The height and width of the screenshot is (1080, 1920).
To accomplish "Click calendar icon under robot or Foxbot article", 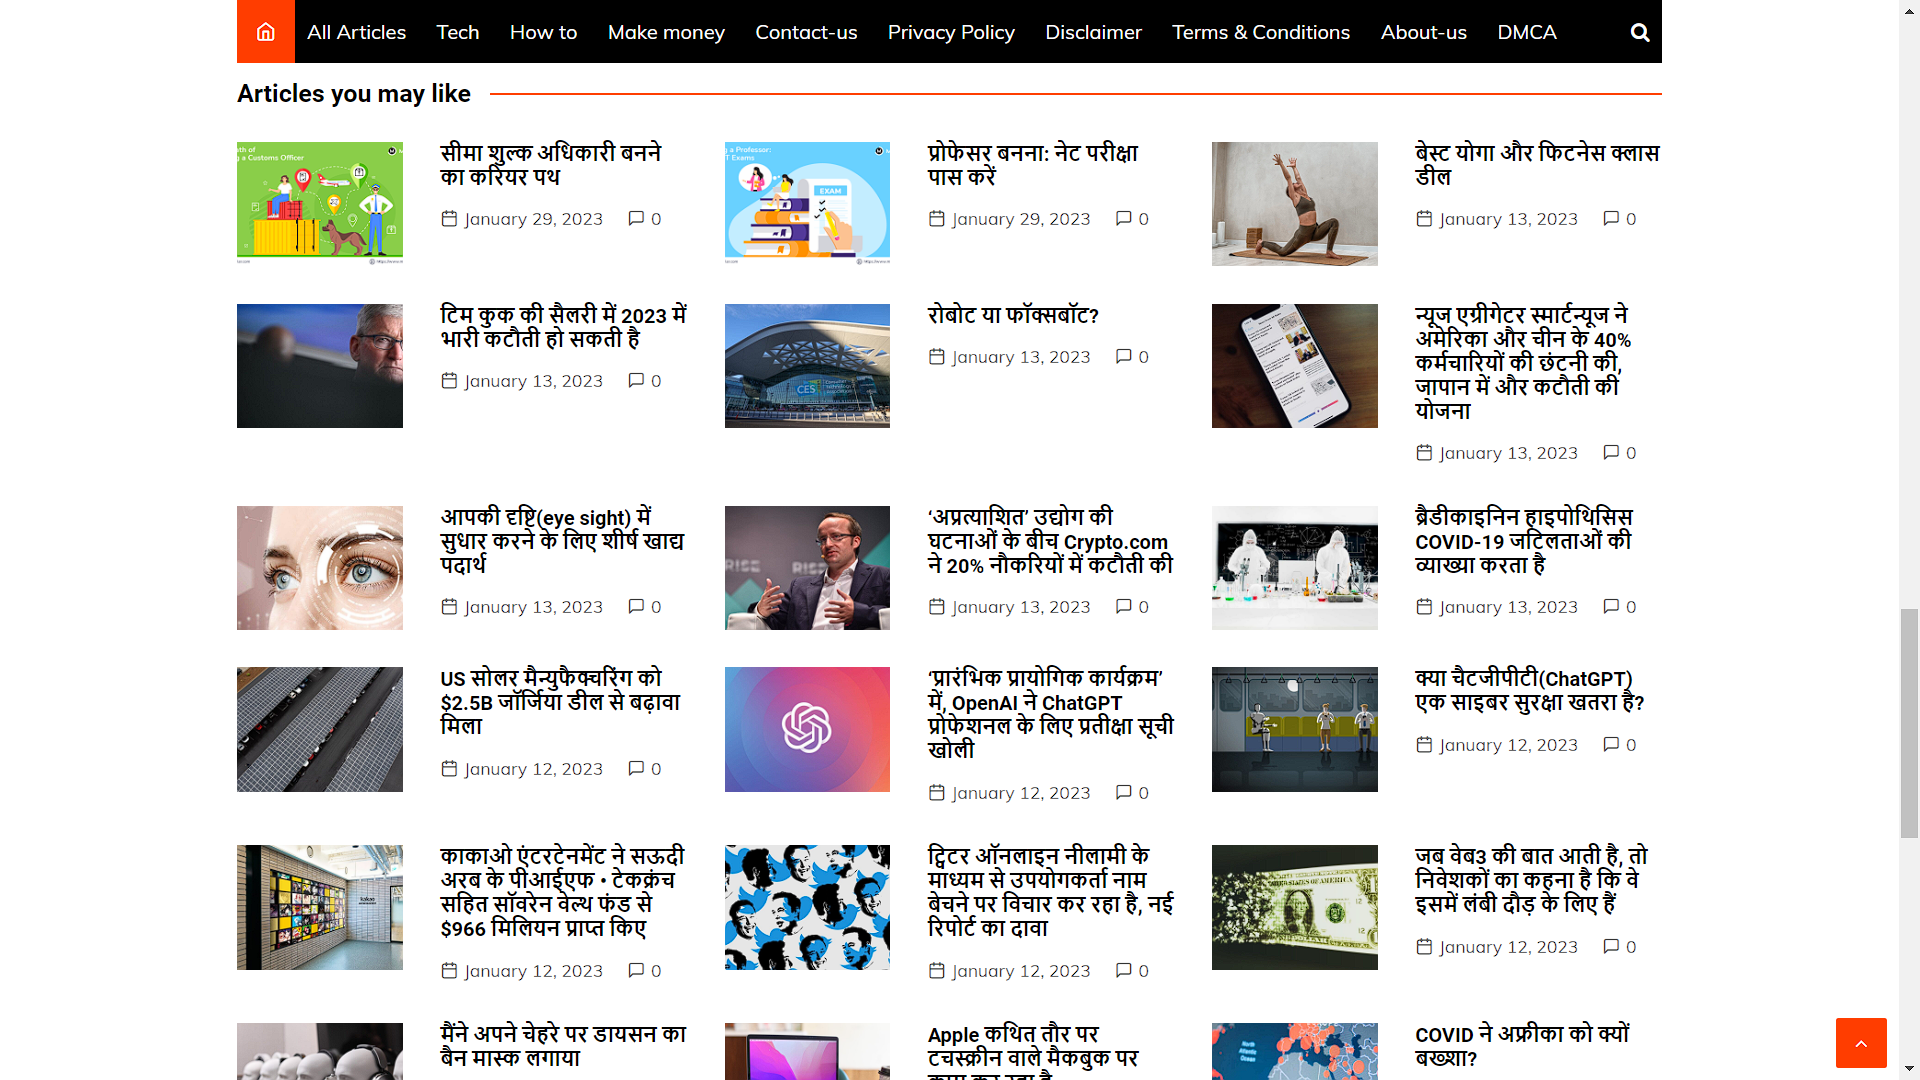I will coord(936,356).
